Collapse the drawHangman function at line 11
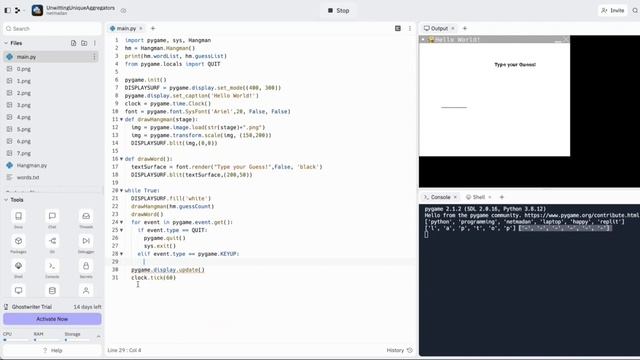640x360 pixels. tap(121, 119)
